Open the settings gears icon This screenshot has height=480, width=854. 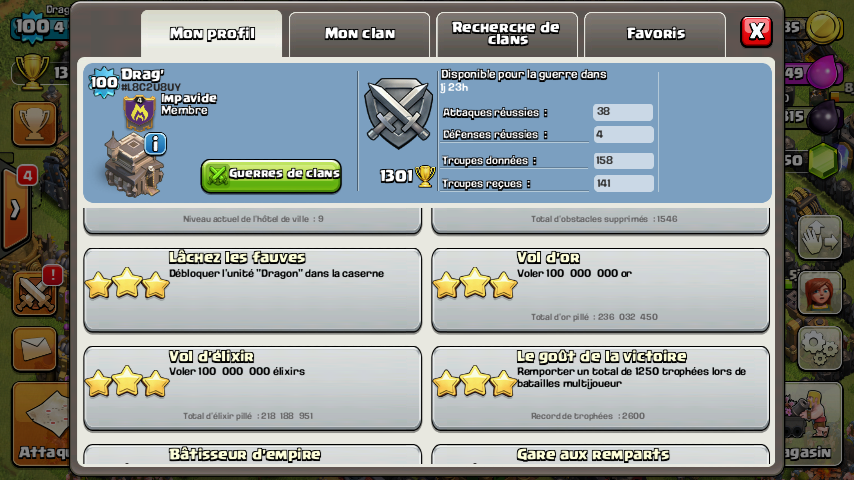[820, 349]
